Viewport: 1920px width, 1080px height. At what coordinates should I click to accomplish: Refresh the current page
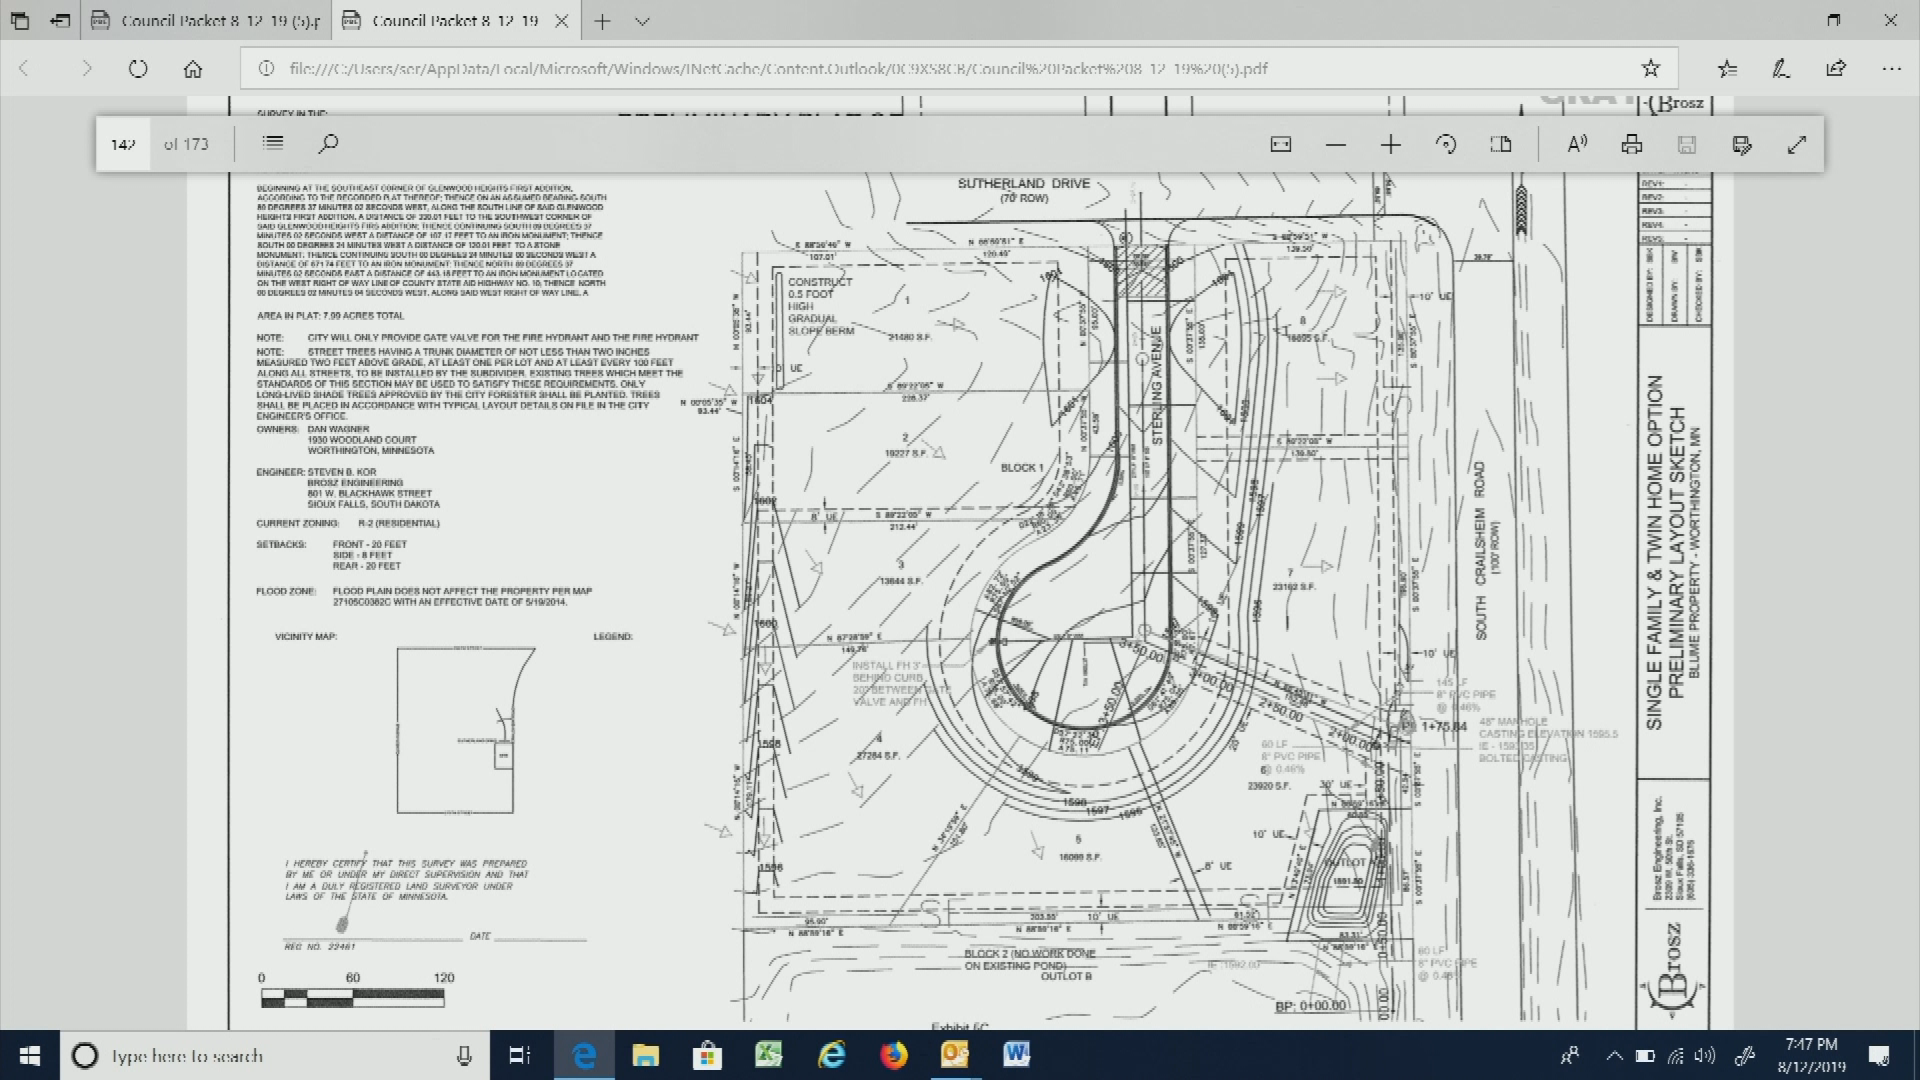(138, 68)
